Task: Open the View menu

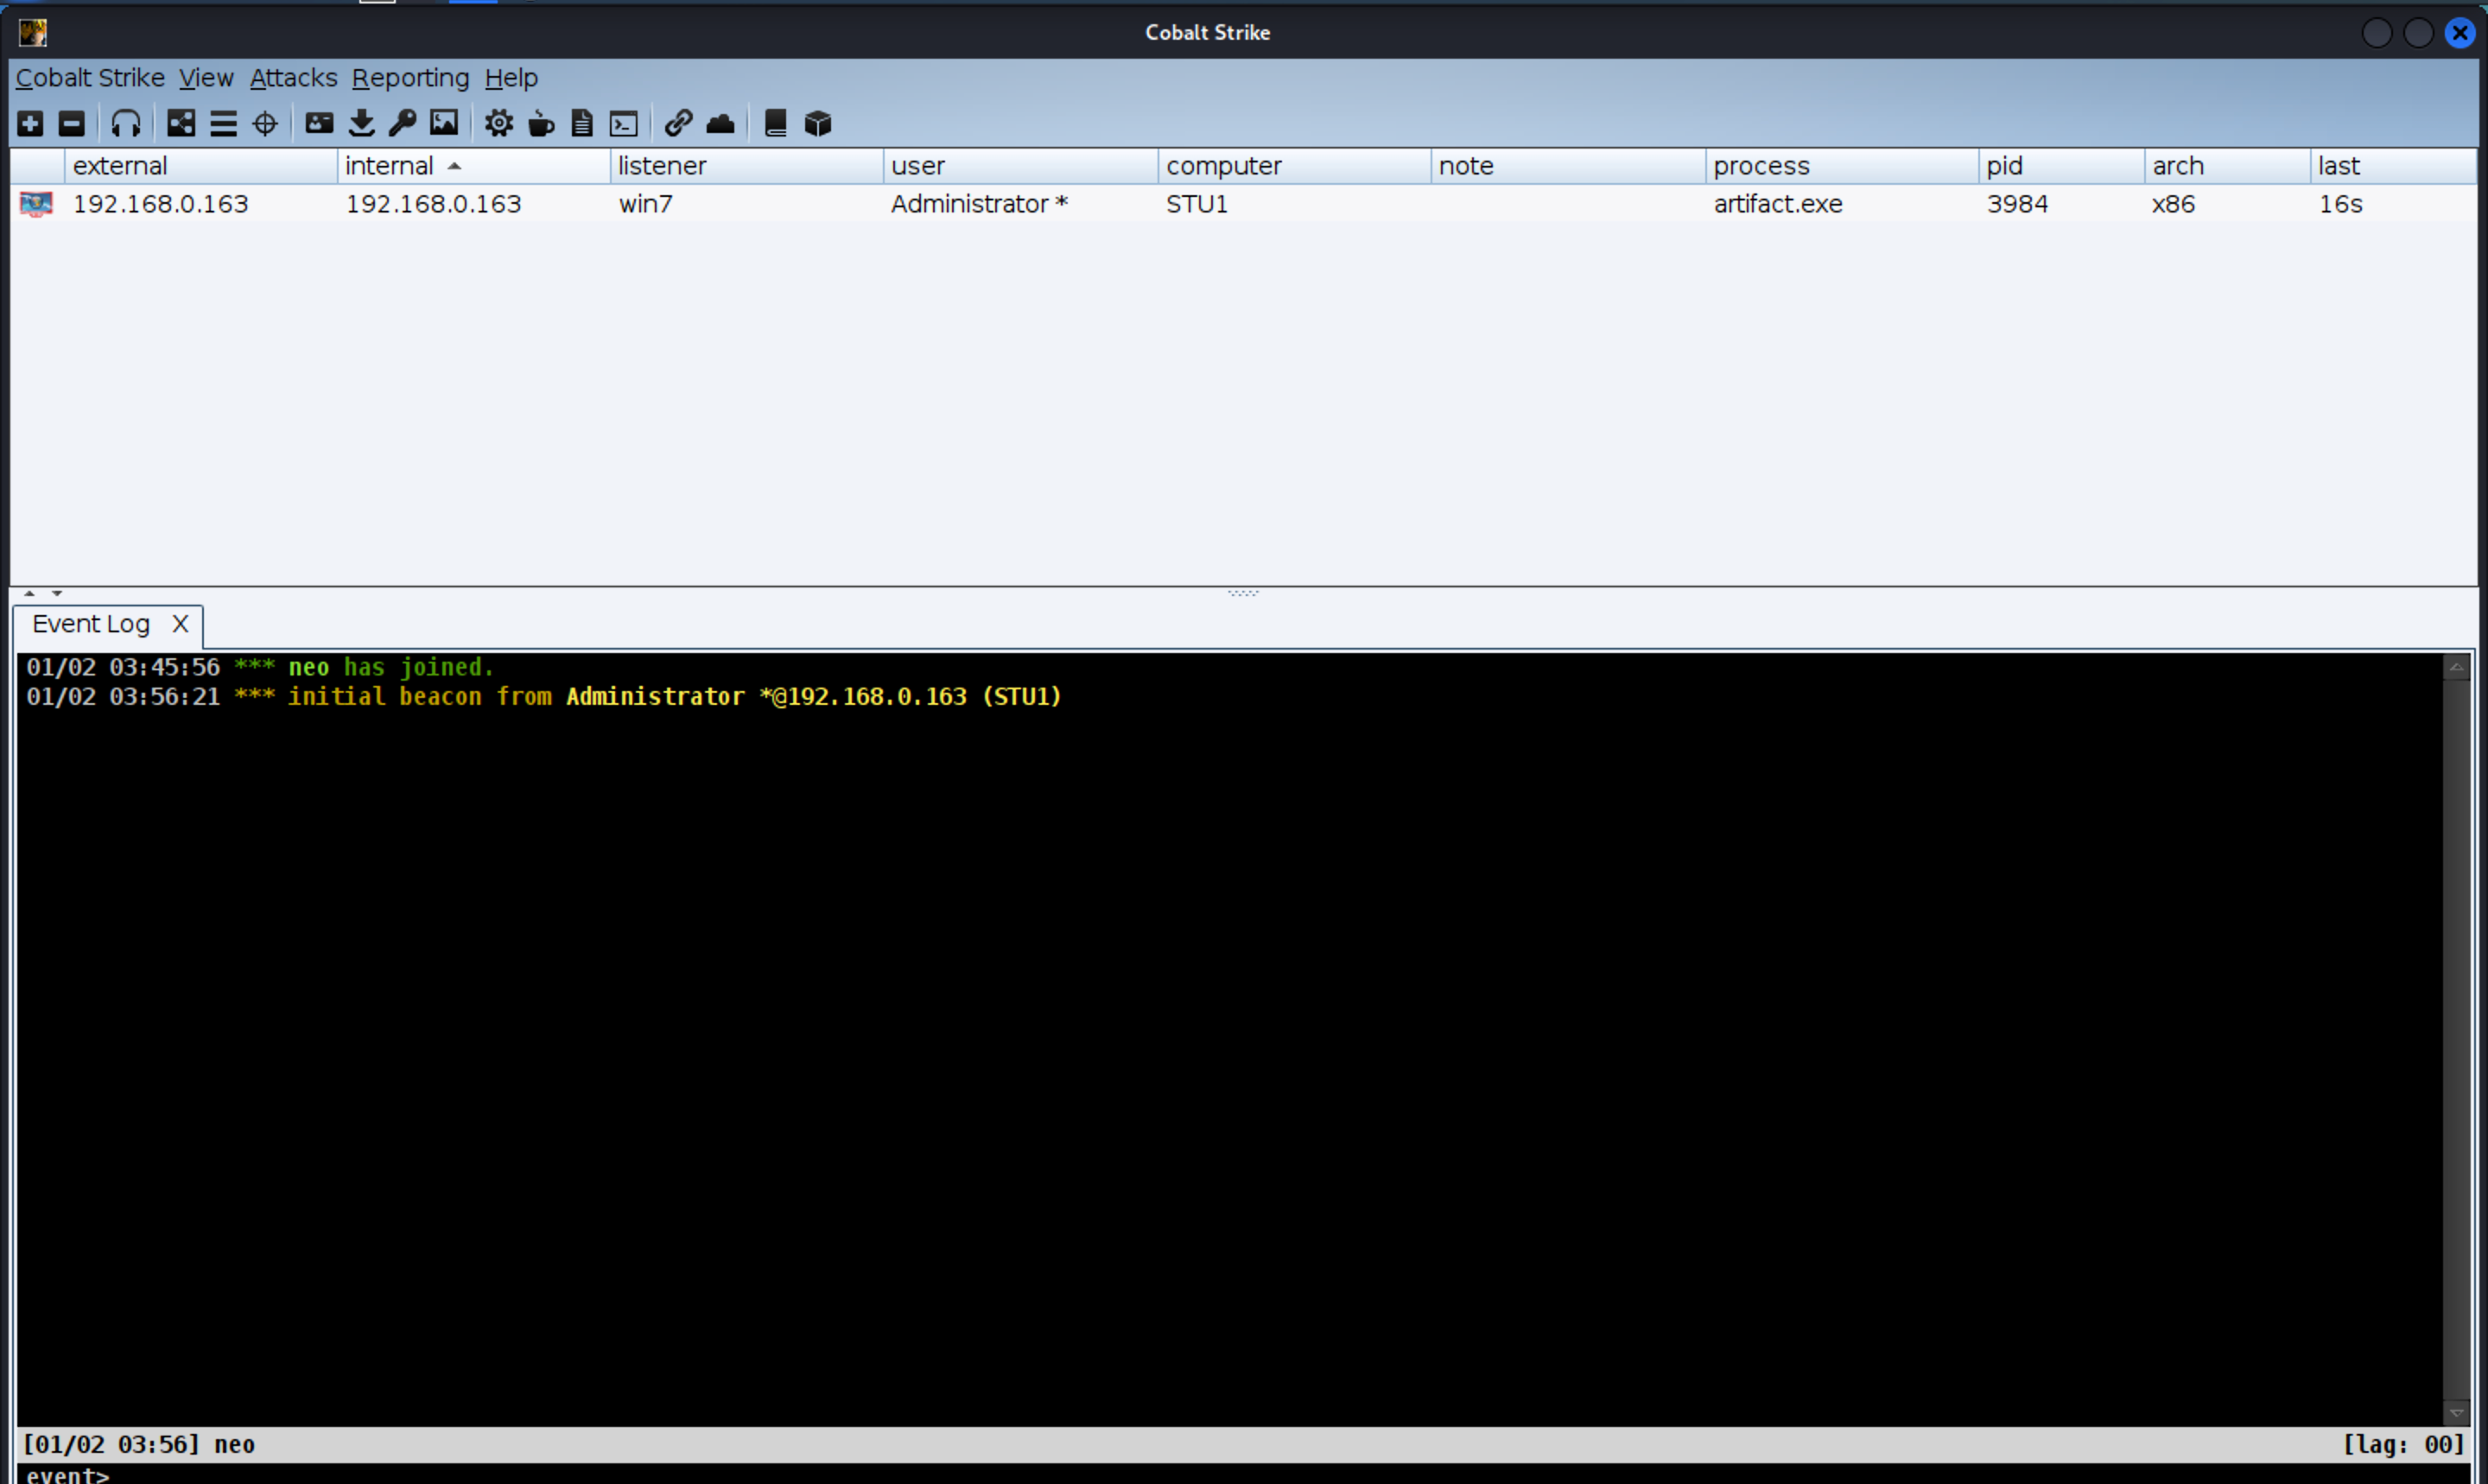Action: pos(206,78)
